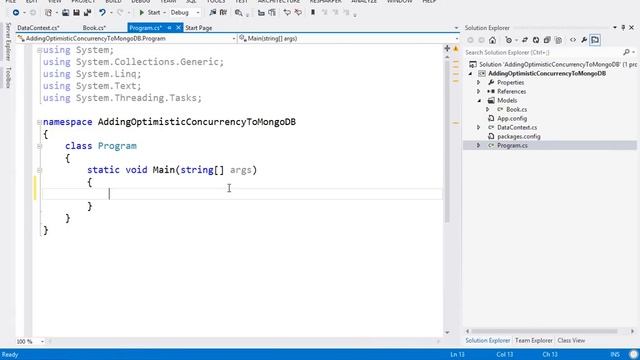Click Home in Solution Explorer toolbar

(x=493, y=40)
